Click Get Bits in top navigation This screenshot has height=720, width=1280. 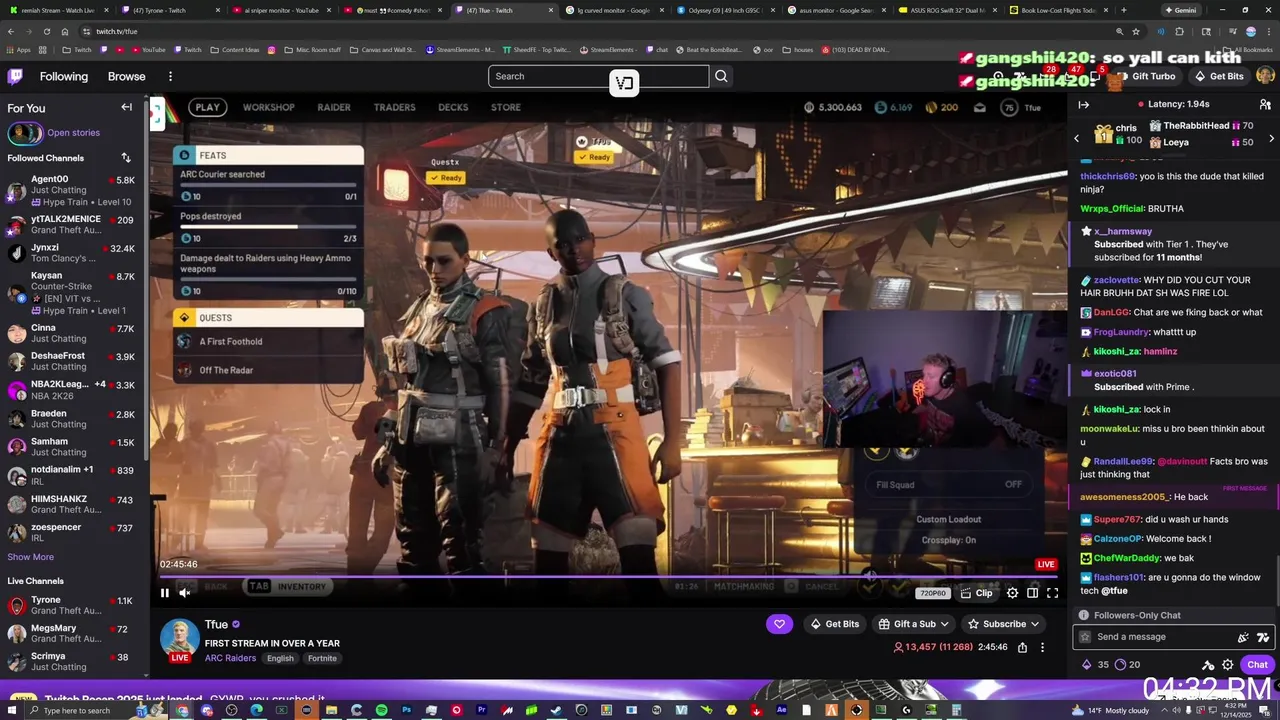[x=1218, y=76]
